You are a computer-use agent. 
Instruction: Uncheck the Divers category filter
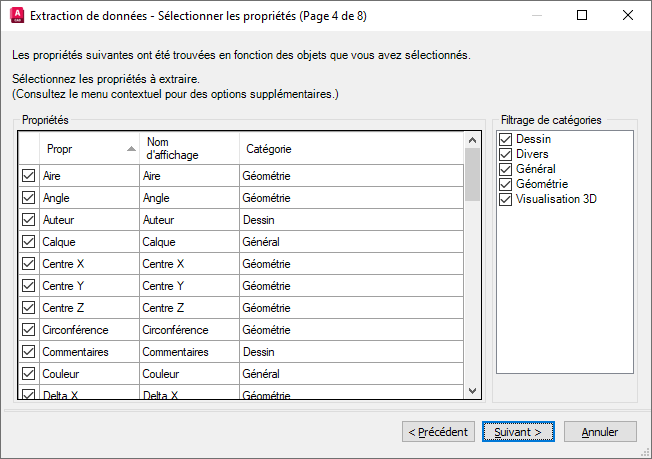tap(506, 155)
